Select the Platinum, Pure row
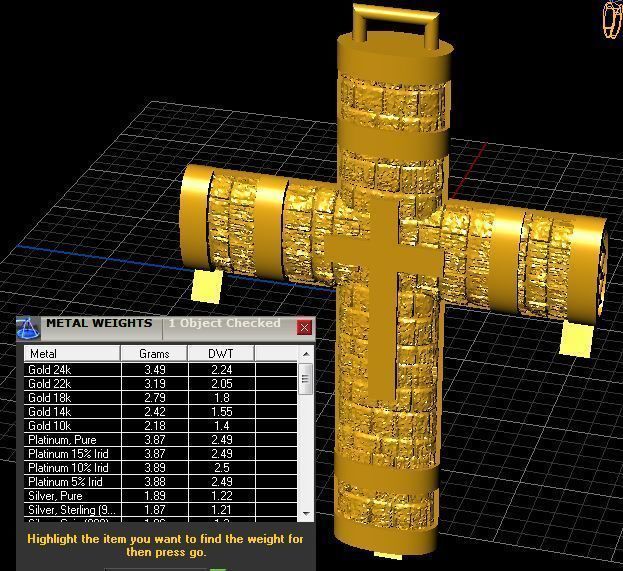Screen dimensions: 623x571 (x=161, y=440)
